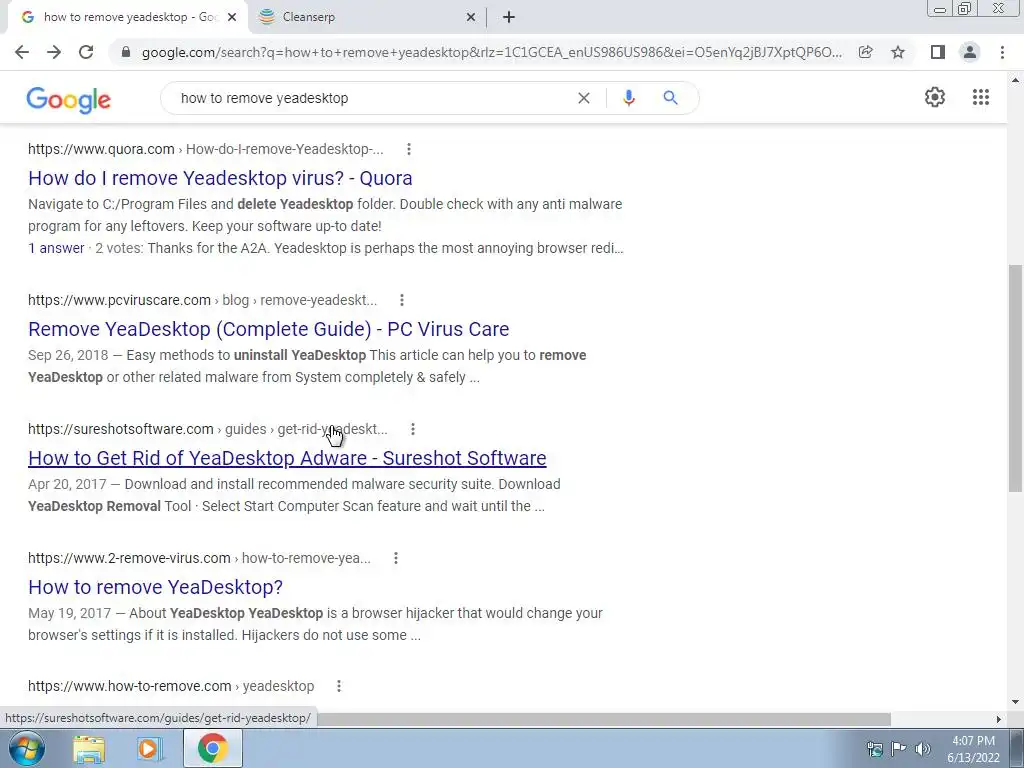Click the 'https://www.pcviruscare.com' result URL

tap(120, 300)
